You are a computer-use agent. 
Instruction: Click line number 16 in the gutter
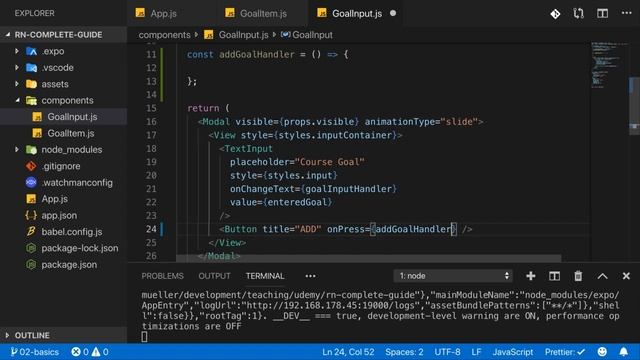point(151,122)
